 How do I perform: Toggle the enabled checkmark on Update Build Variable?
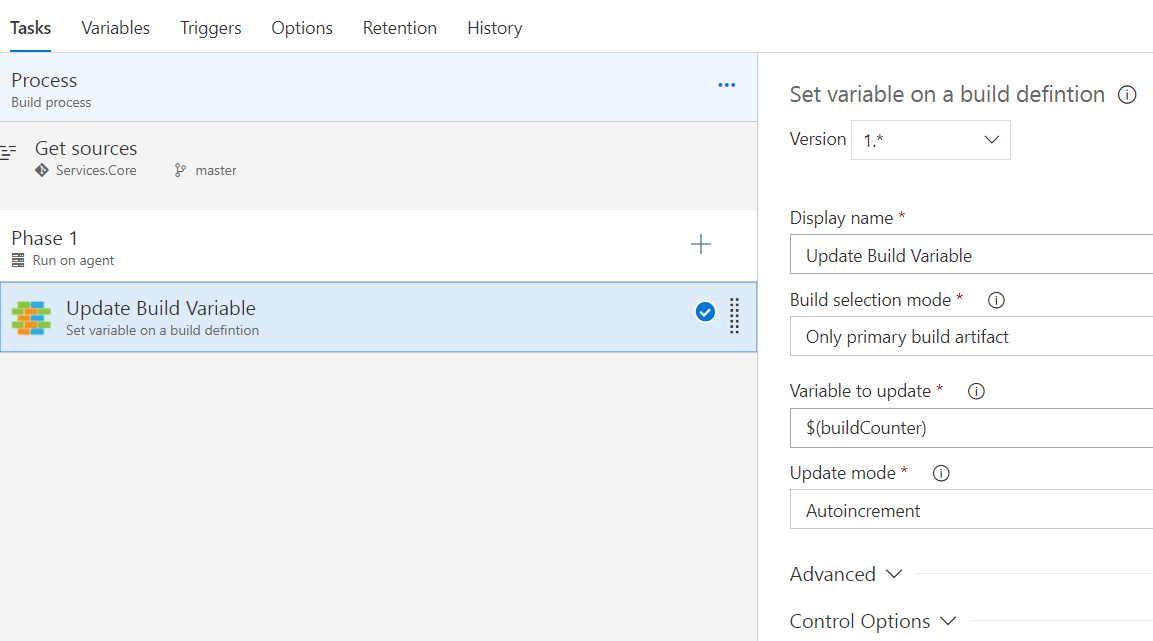pyautogui.click(x=705, y=311)
